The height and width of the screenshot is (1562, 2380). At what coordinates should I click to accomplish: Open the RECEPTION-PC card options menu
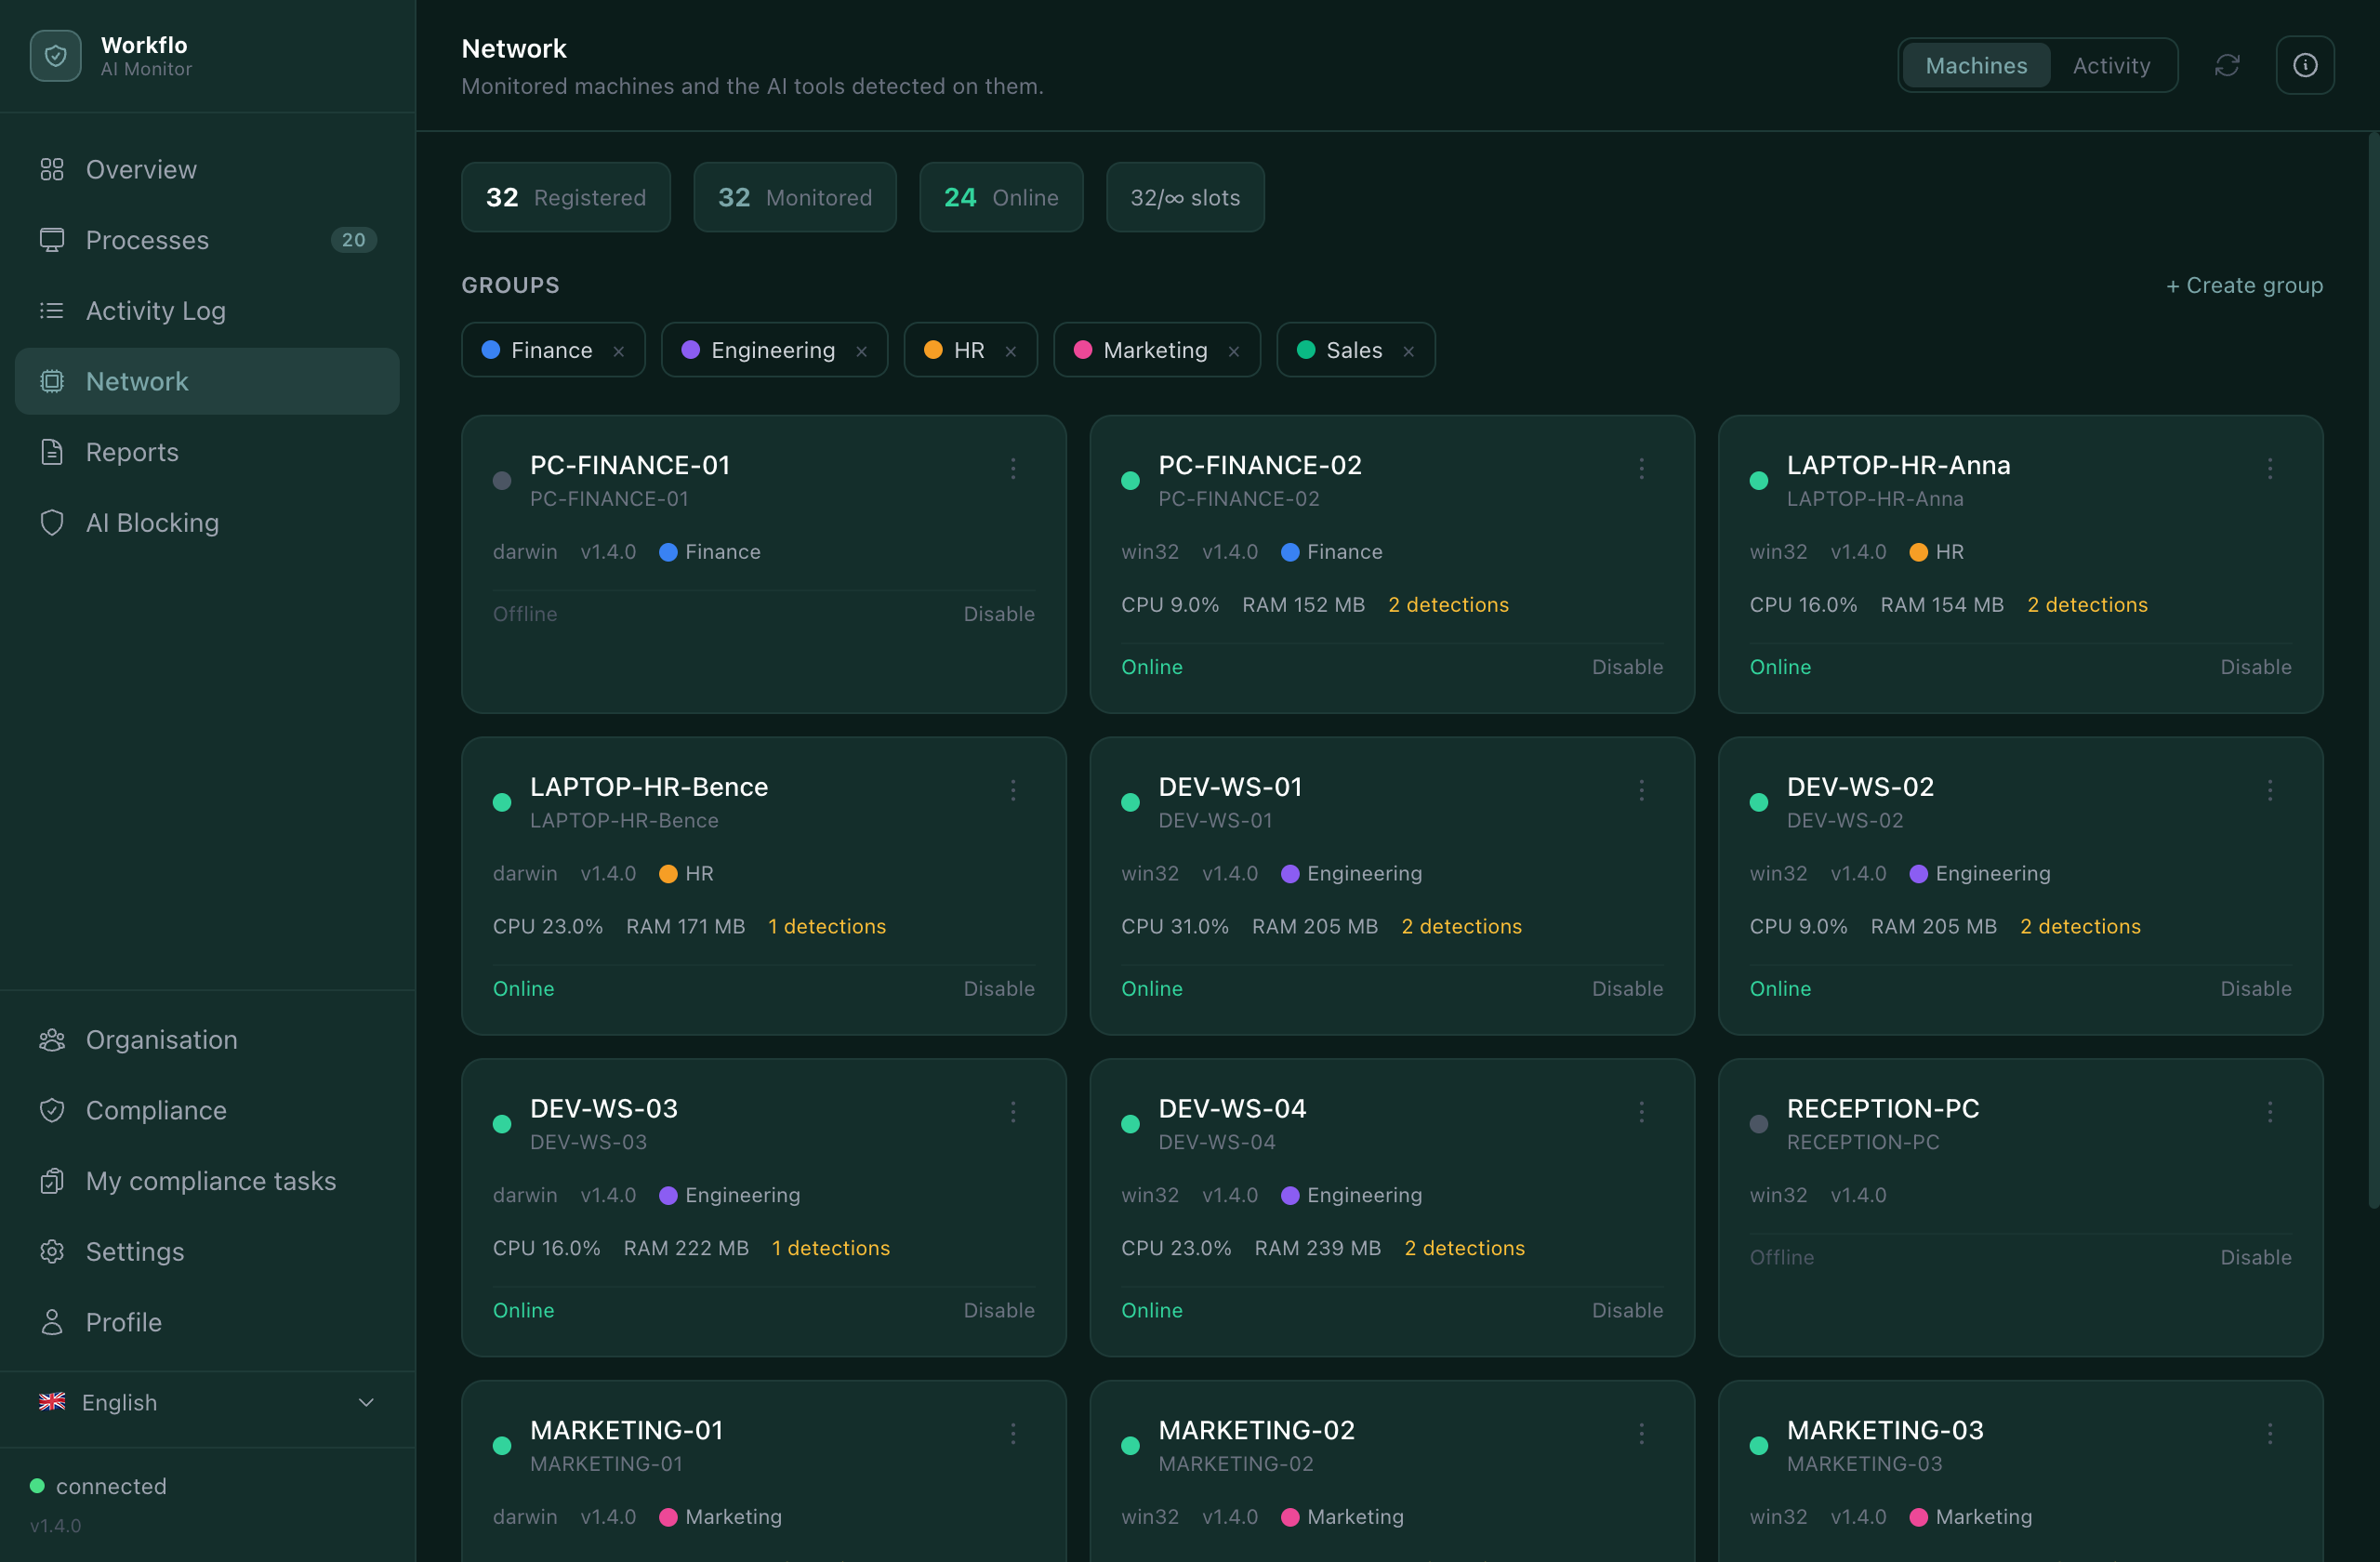click(2270, 1112)
